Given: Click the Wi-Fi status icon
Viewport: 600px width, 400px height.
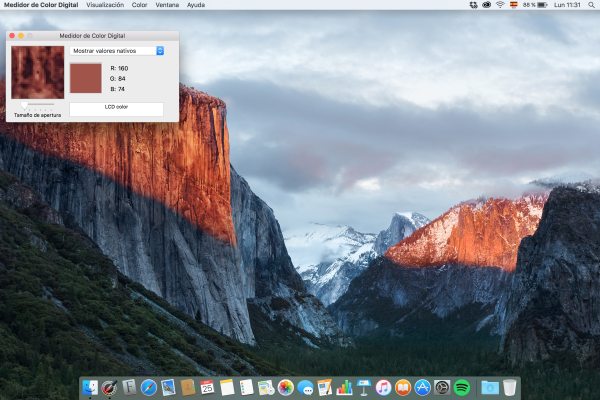Looking at the screenshot, I should click(500, 5).
